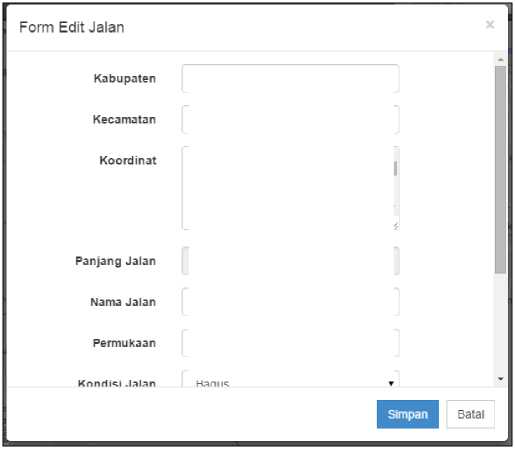Image resolution: width=515 pixels, height=449 pixels.
Task: Click the form scrollbar down arrow
Action: point(500,379)
